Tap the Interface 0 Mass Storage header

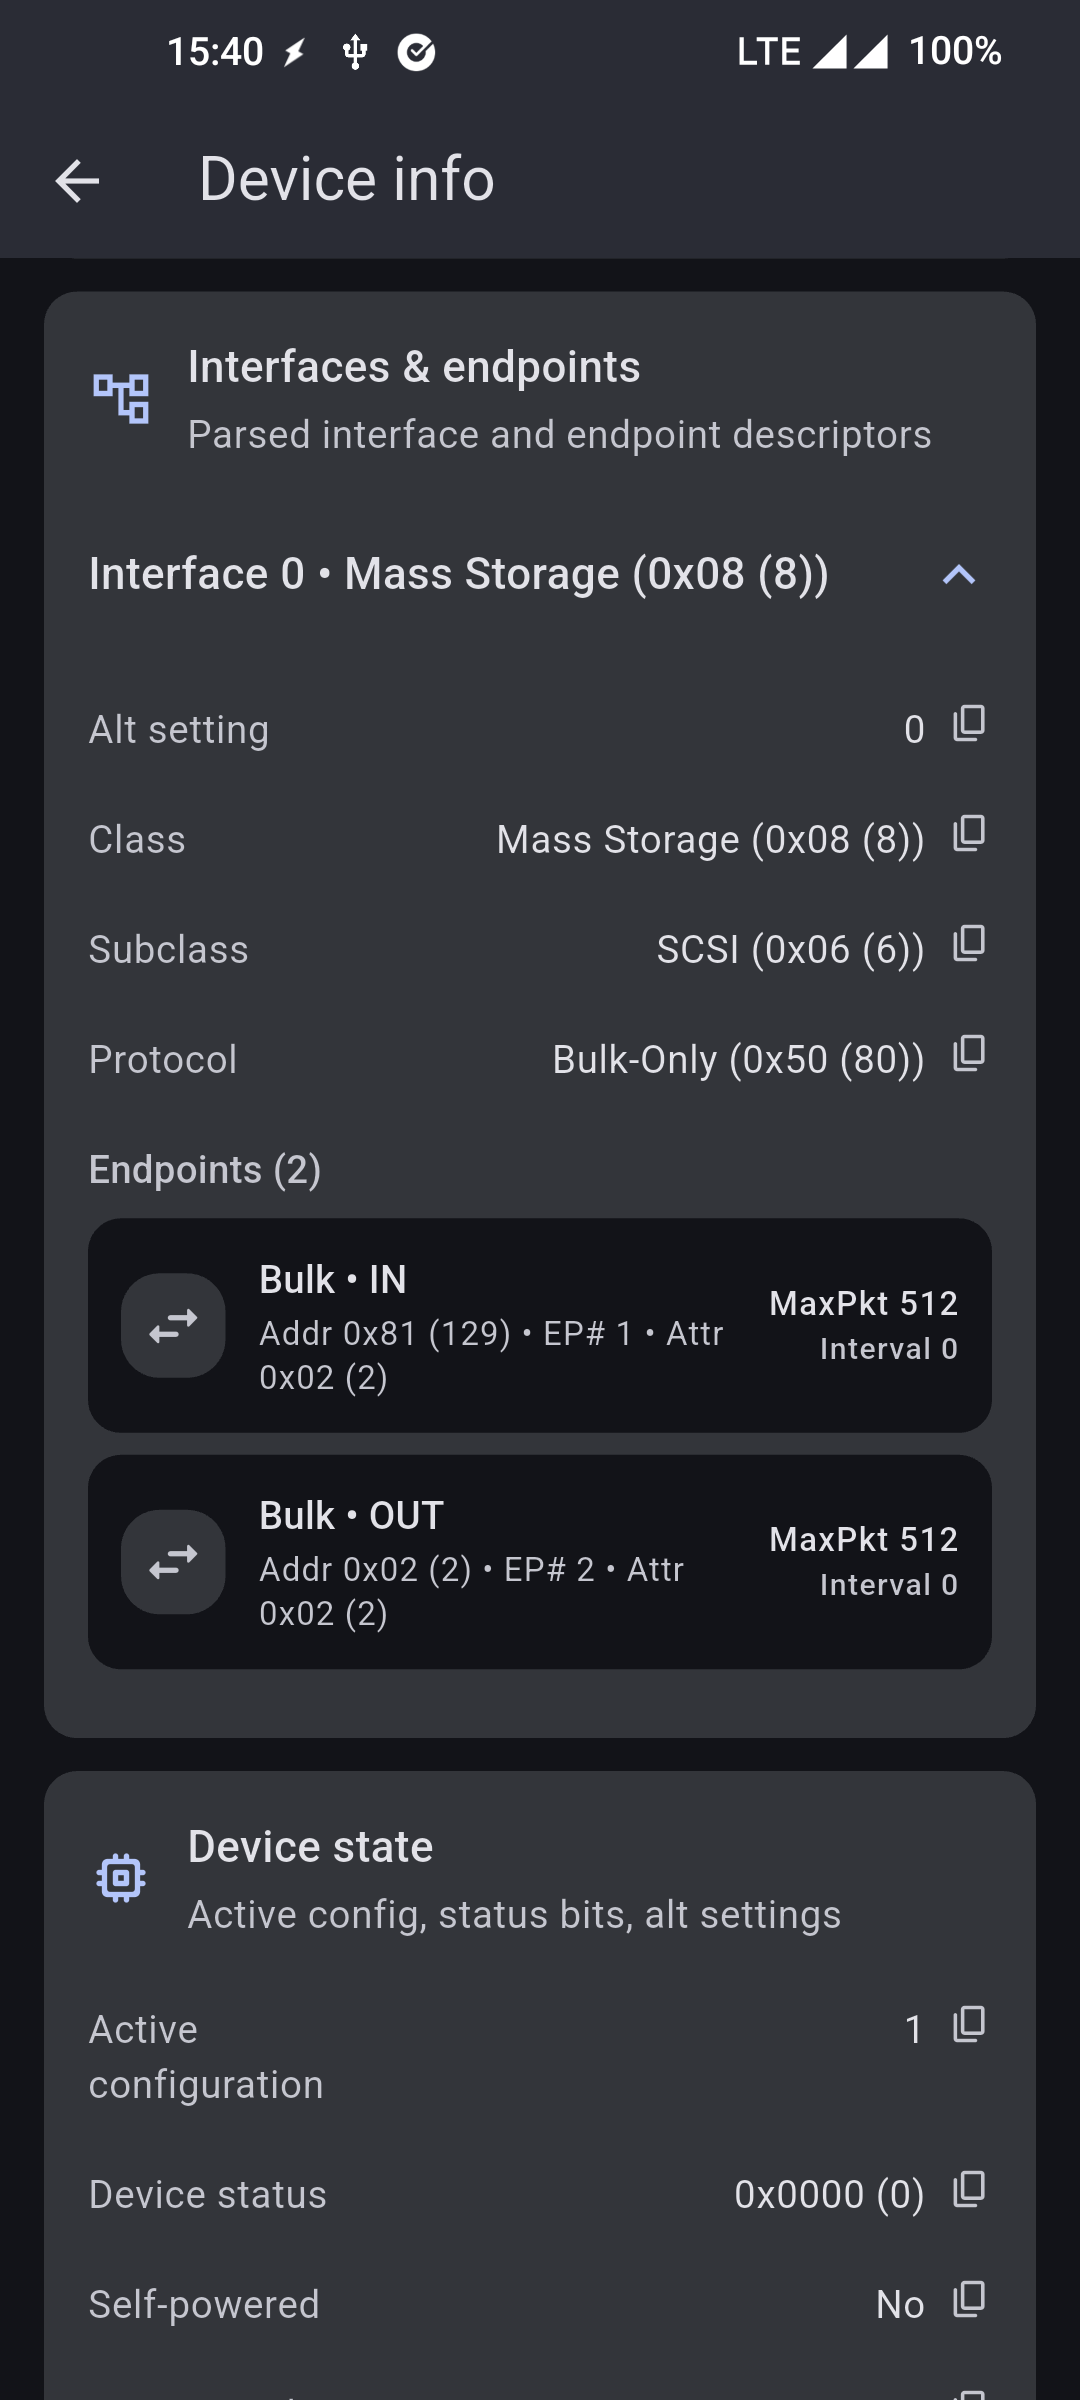click(458, 575)
